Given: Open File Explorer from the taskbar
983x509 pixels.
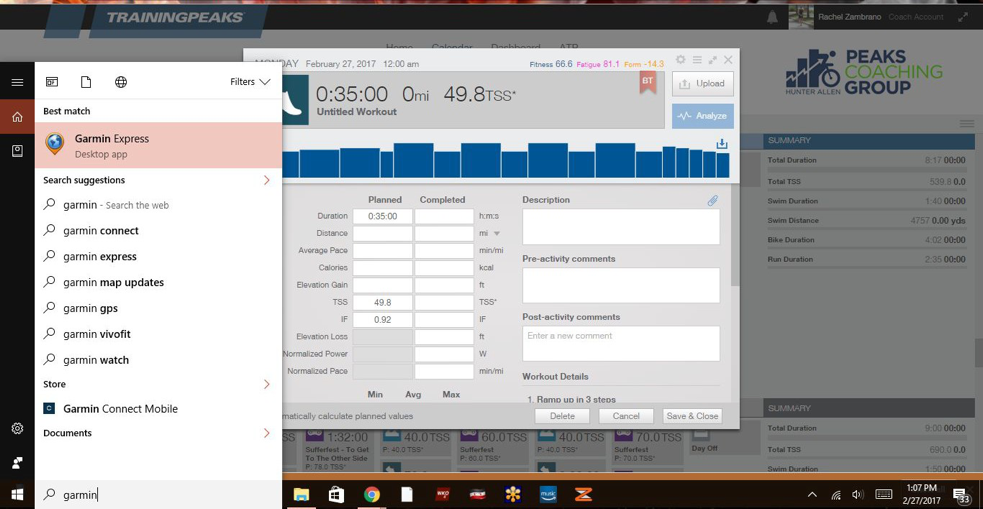Looking at the screenshot, I should (x=302, y=495).
